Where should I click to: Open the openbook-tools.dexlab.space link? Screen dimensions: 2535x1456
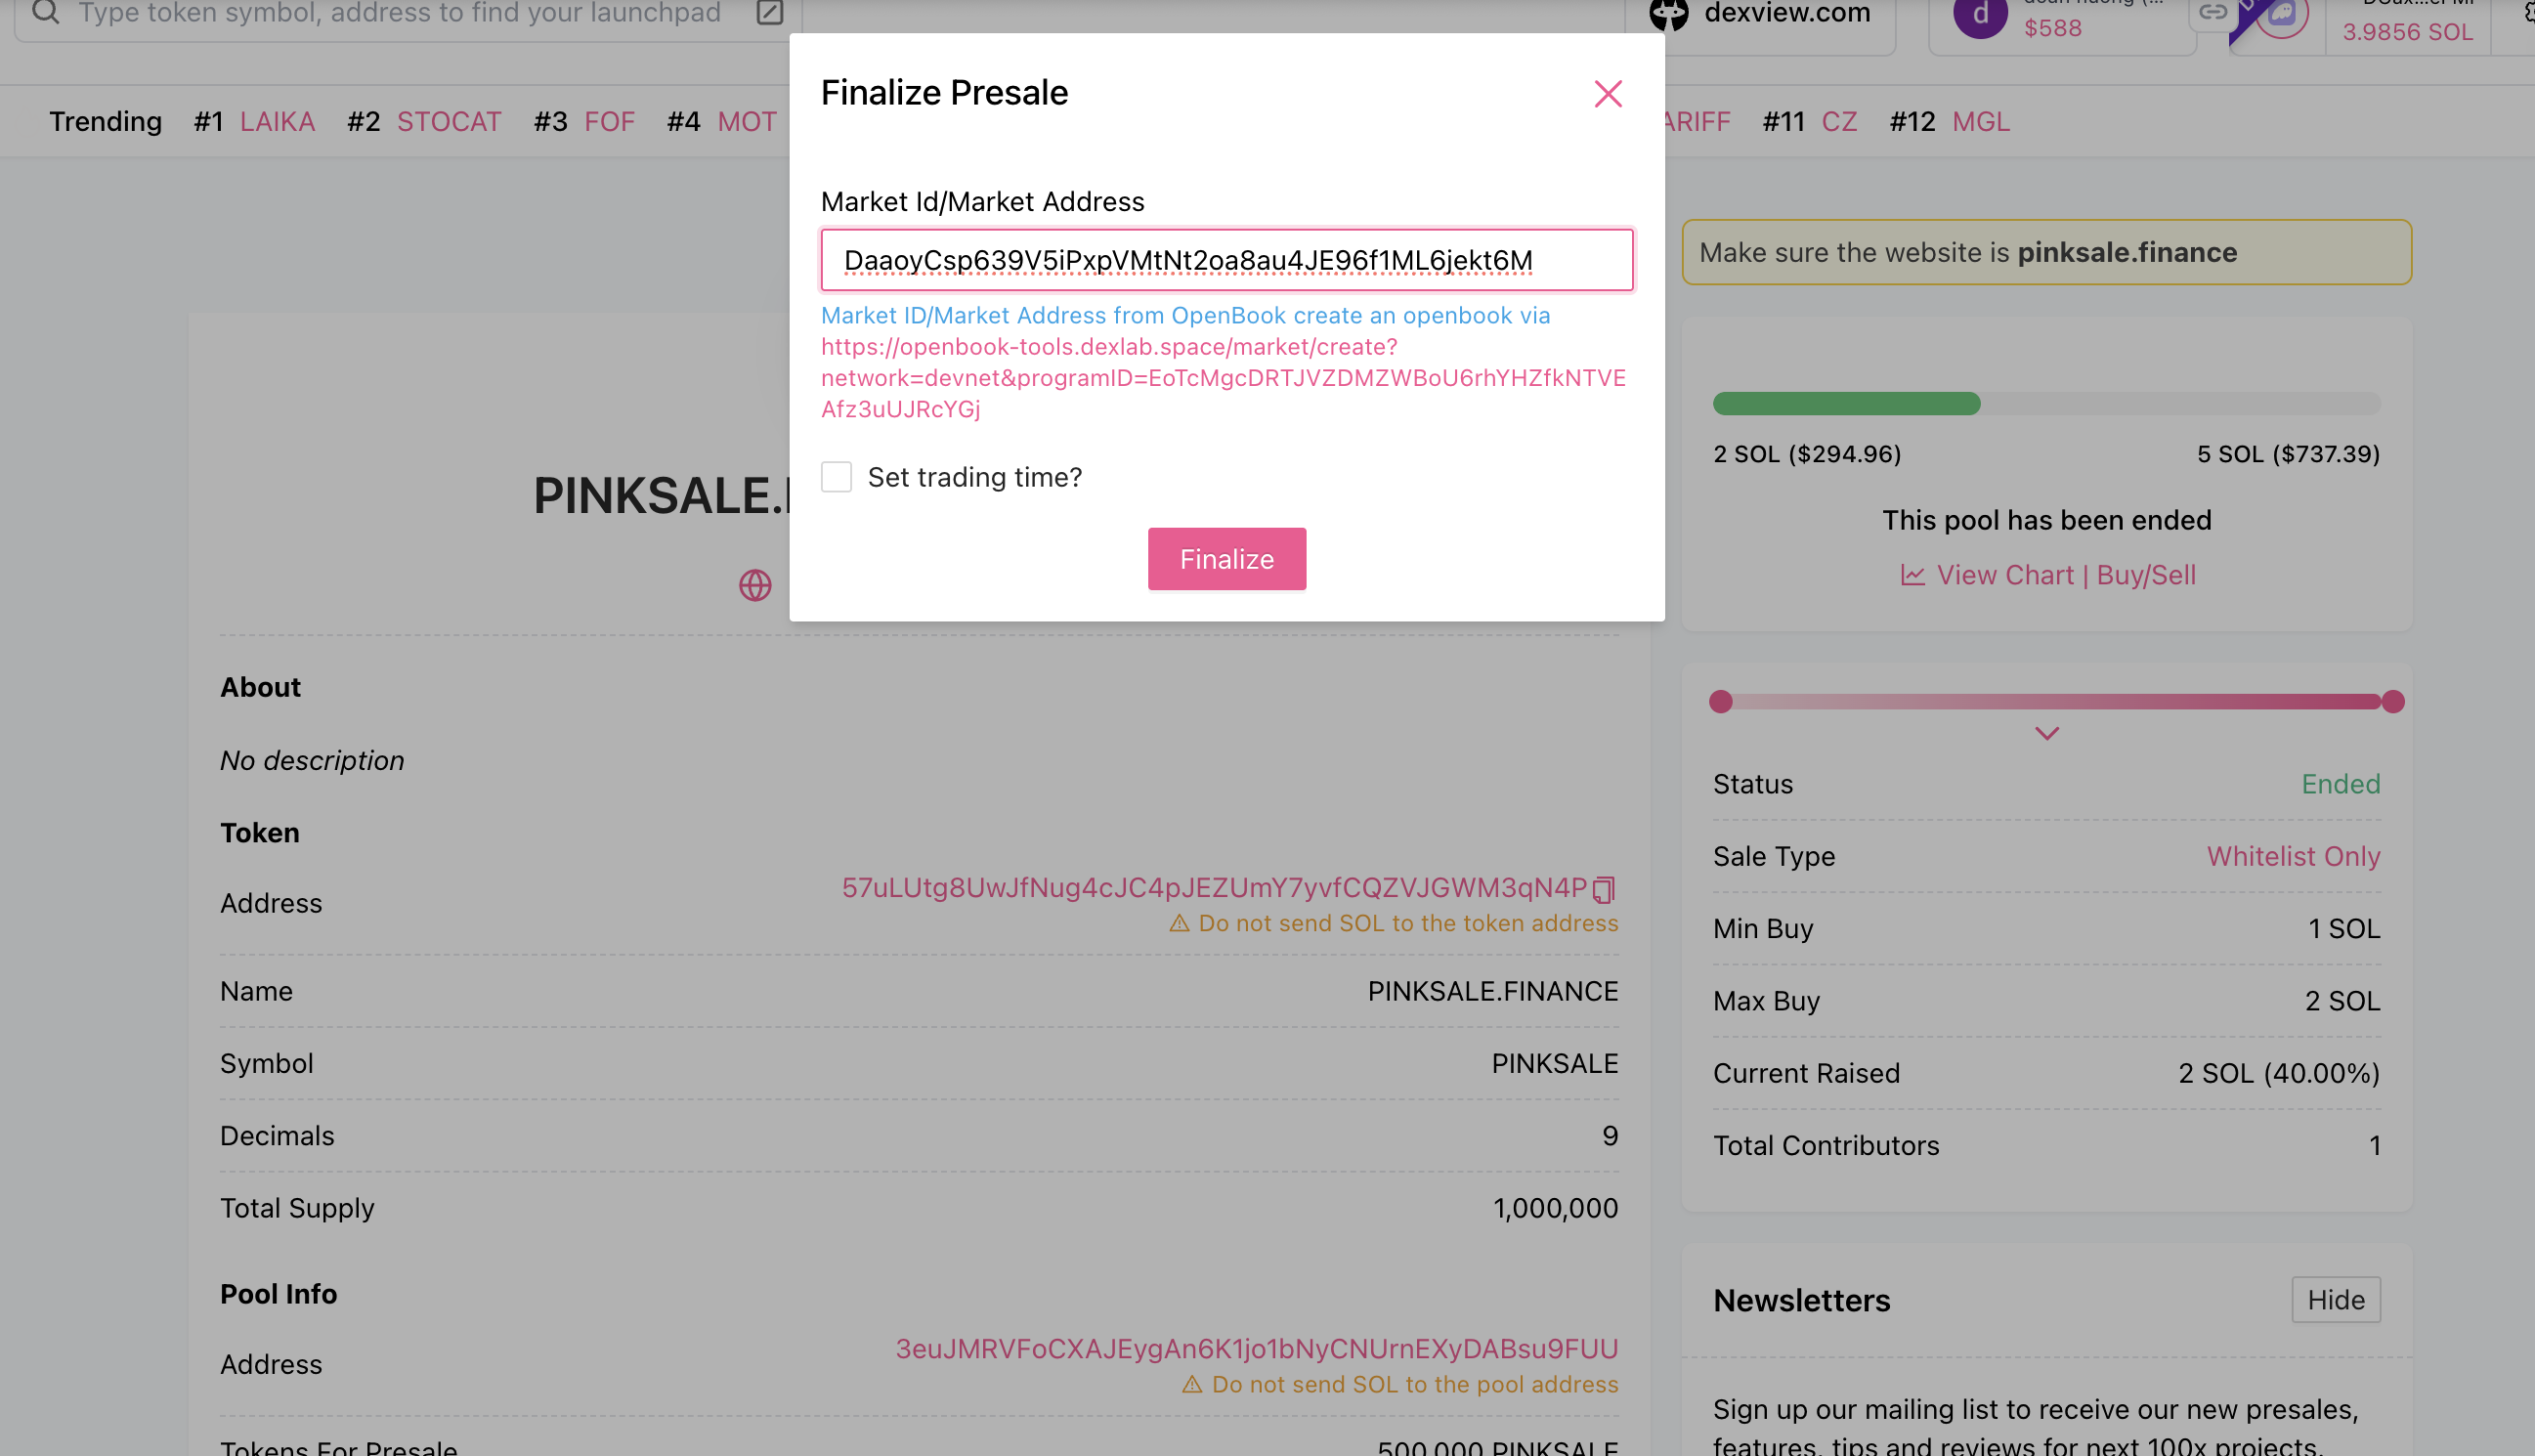1223,377
